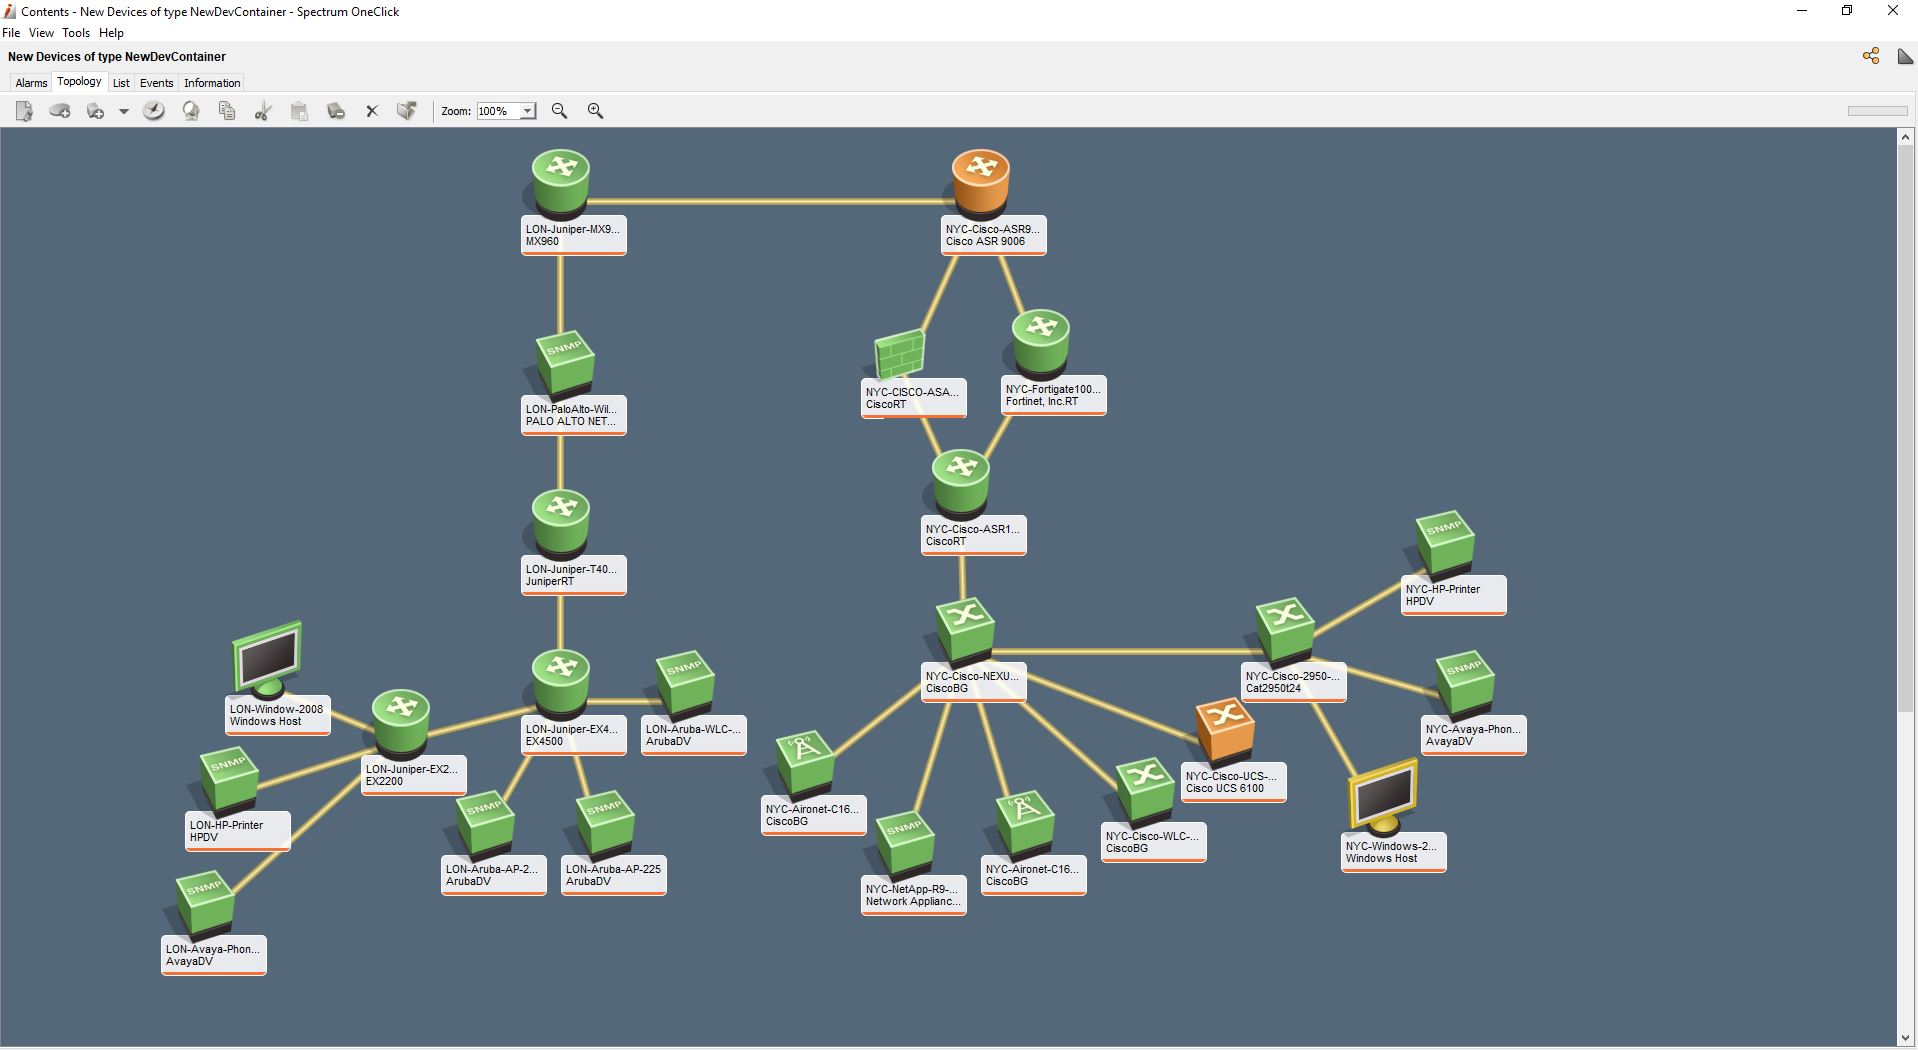Expand the panel with the corner triangle

(1905, 57)
